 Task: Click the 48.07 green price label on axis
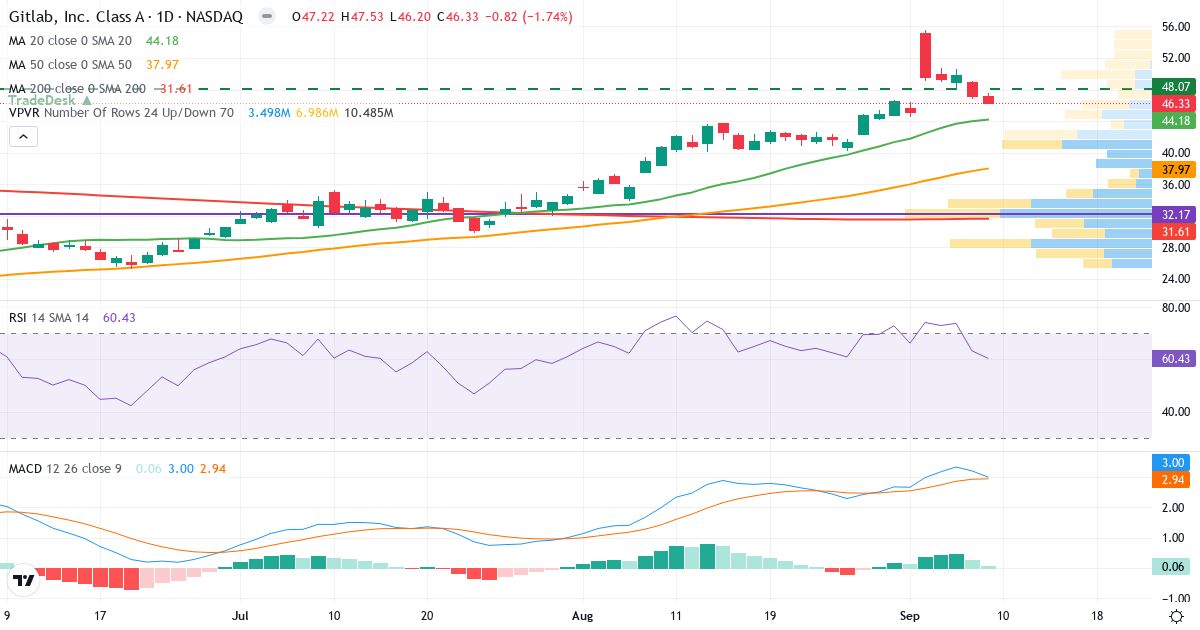1174,87
